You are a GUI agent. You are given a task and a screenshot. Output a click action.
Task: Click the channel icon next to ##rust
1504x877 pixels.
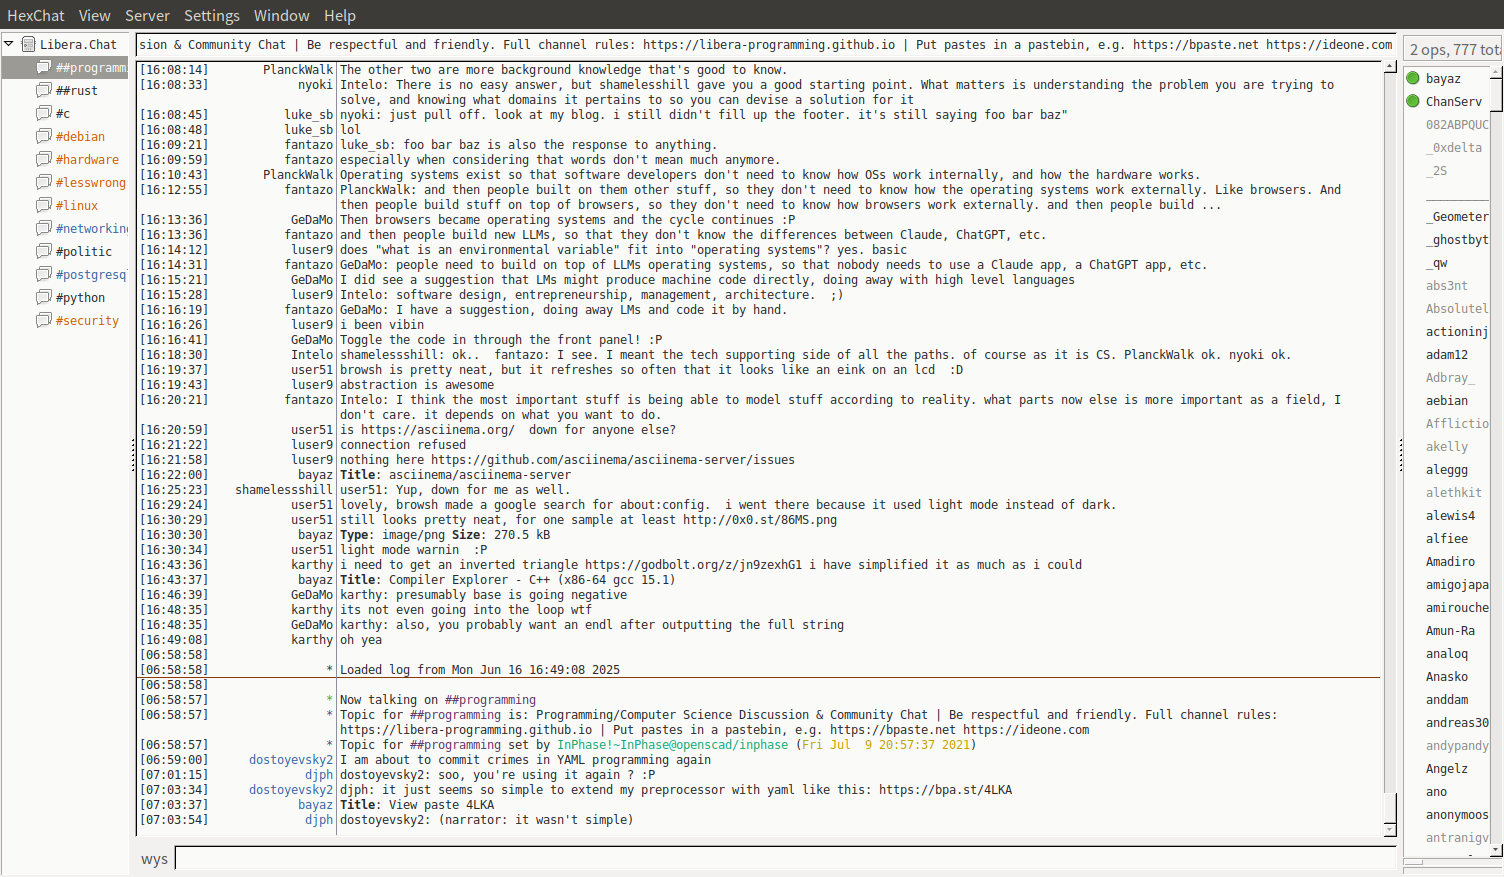point(44,90)
